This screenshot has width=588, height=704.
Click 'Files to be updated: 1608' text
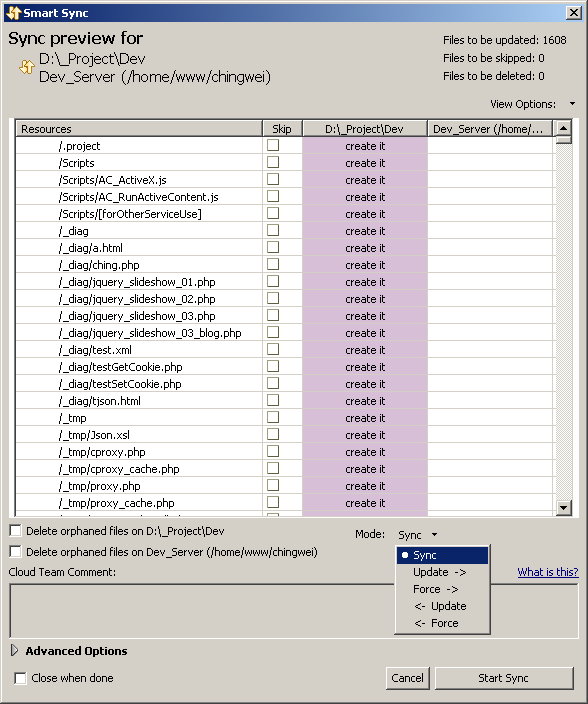pos(505,40)
